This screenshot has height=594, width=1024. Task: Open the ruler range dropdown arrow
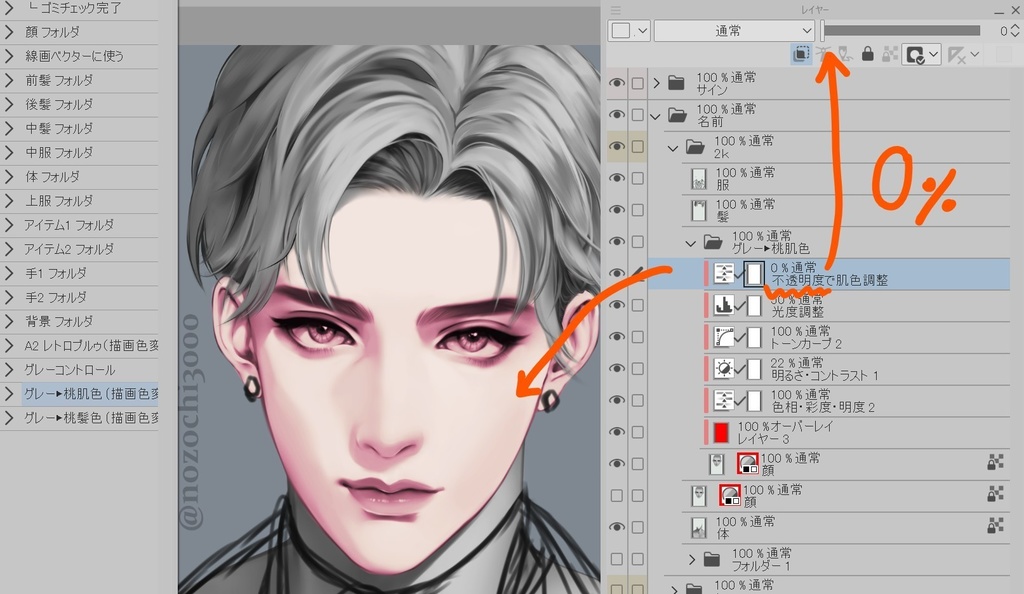[975, 55]
